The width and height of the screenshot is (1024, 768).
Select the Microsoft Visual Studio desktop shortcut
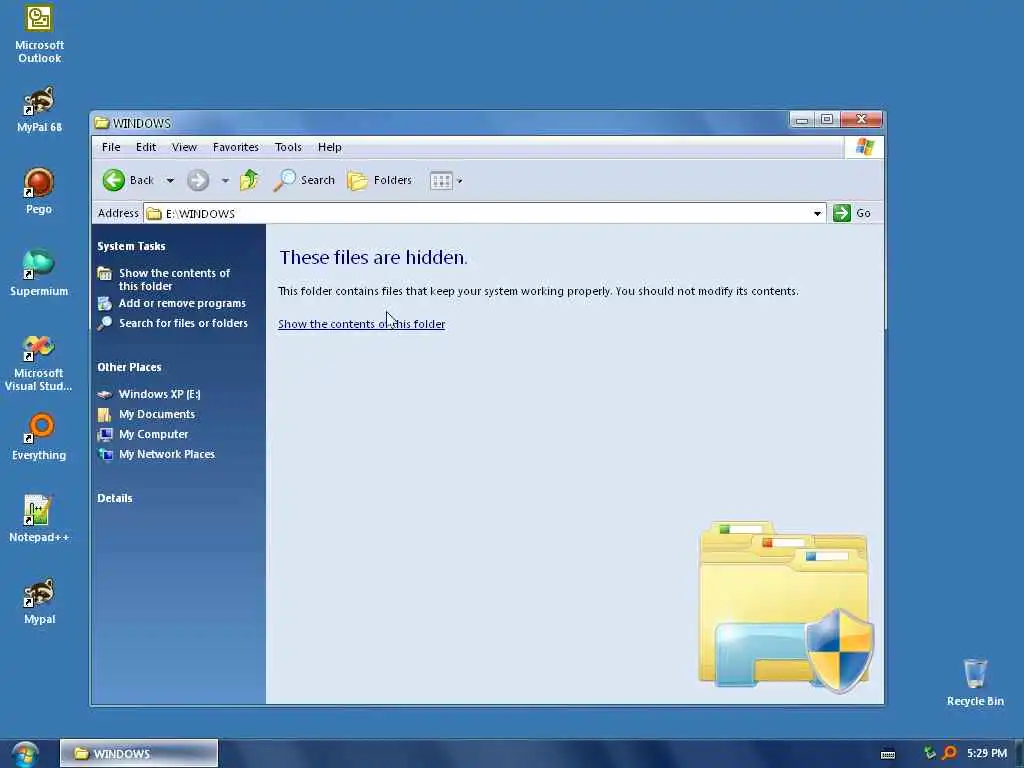[x=39, y=363]
